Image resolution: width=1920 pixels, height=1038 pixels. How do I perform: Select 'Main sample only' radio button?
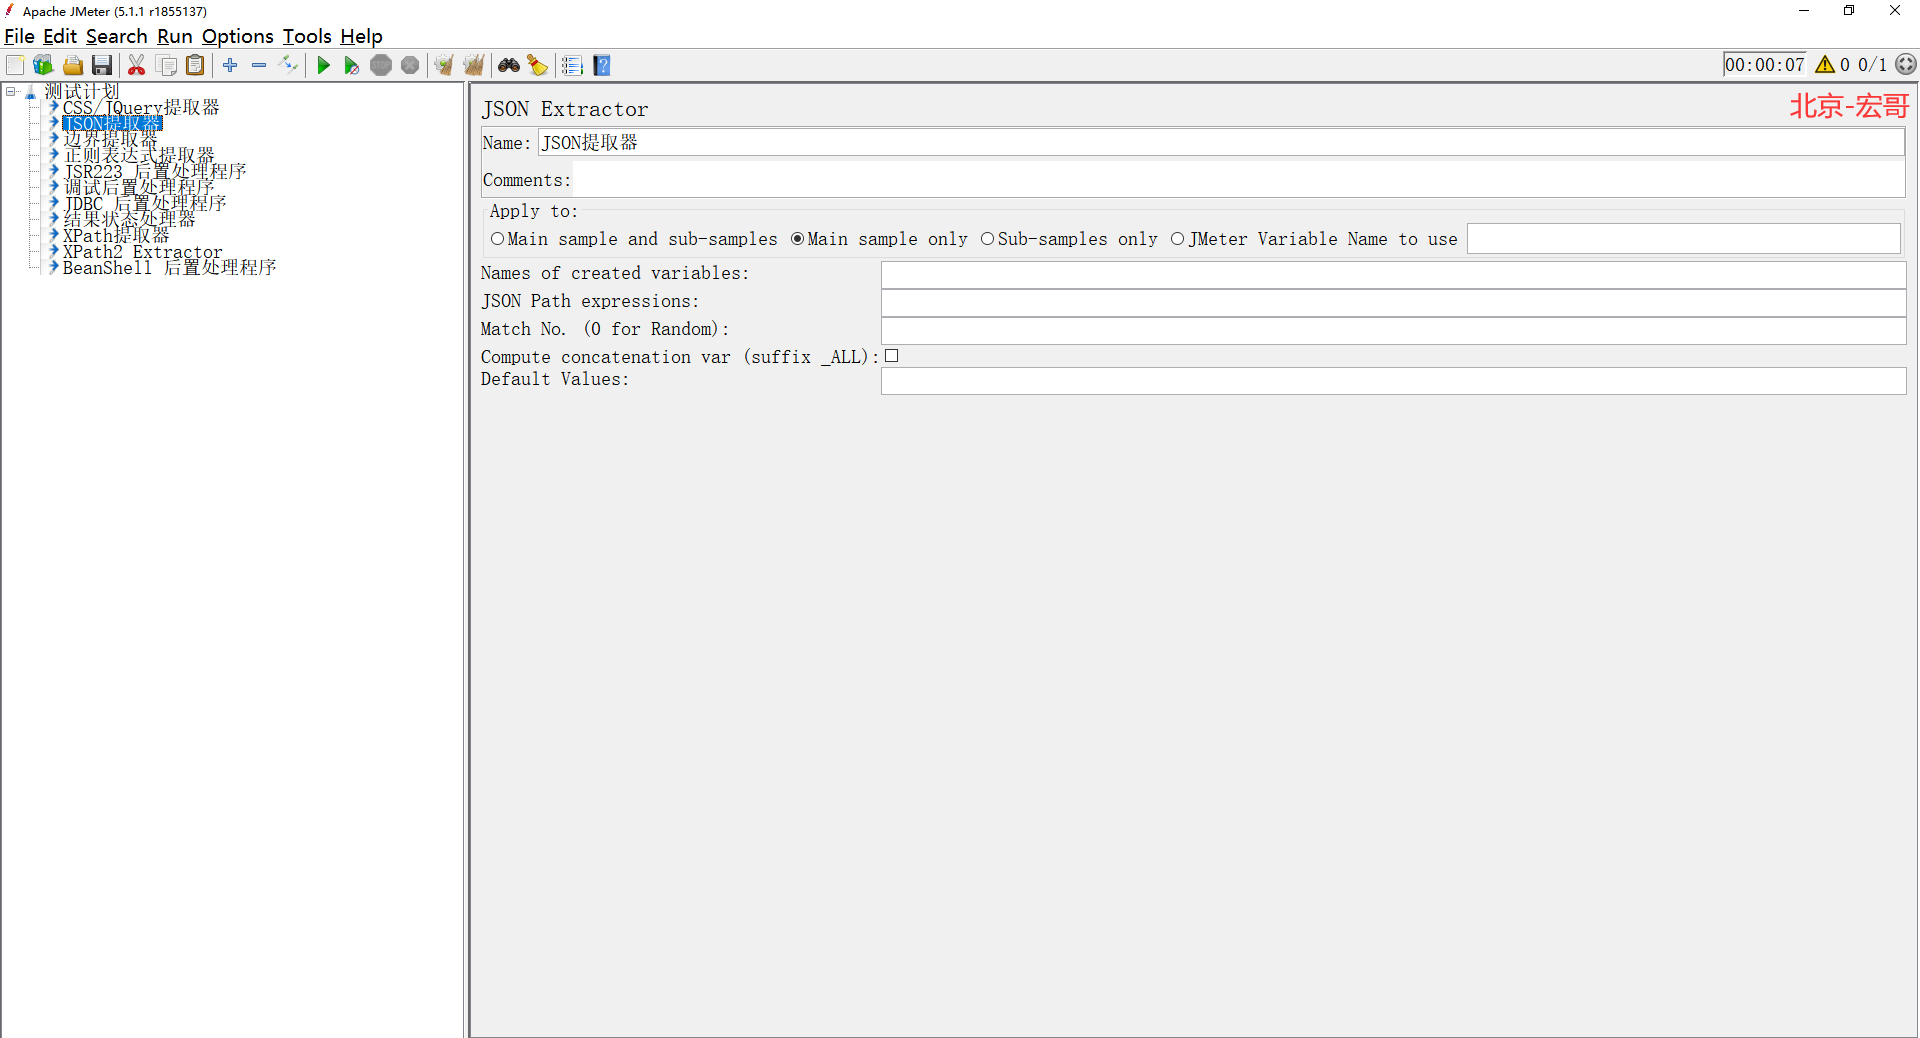pos(797,239)
